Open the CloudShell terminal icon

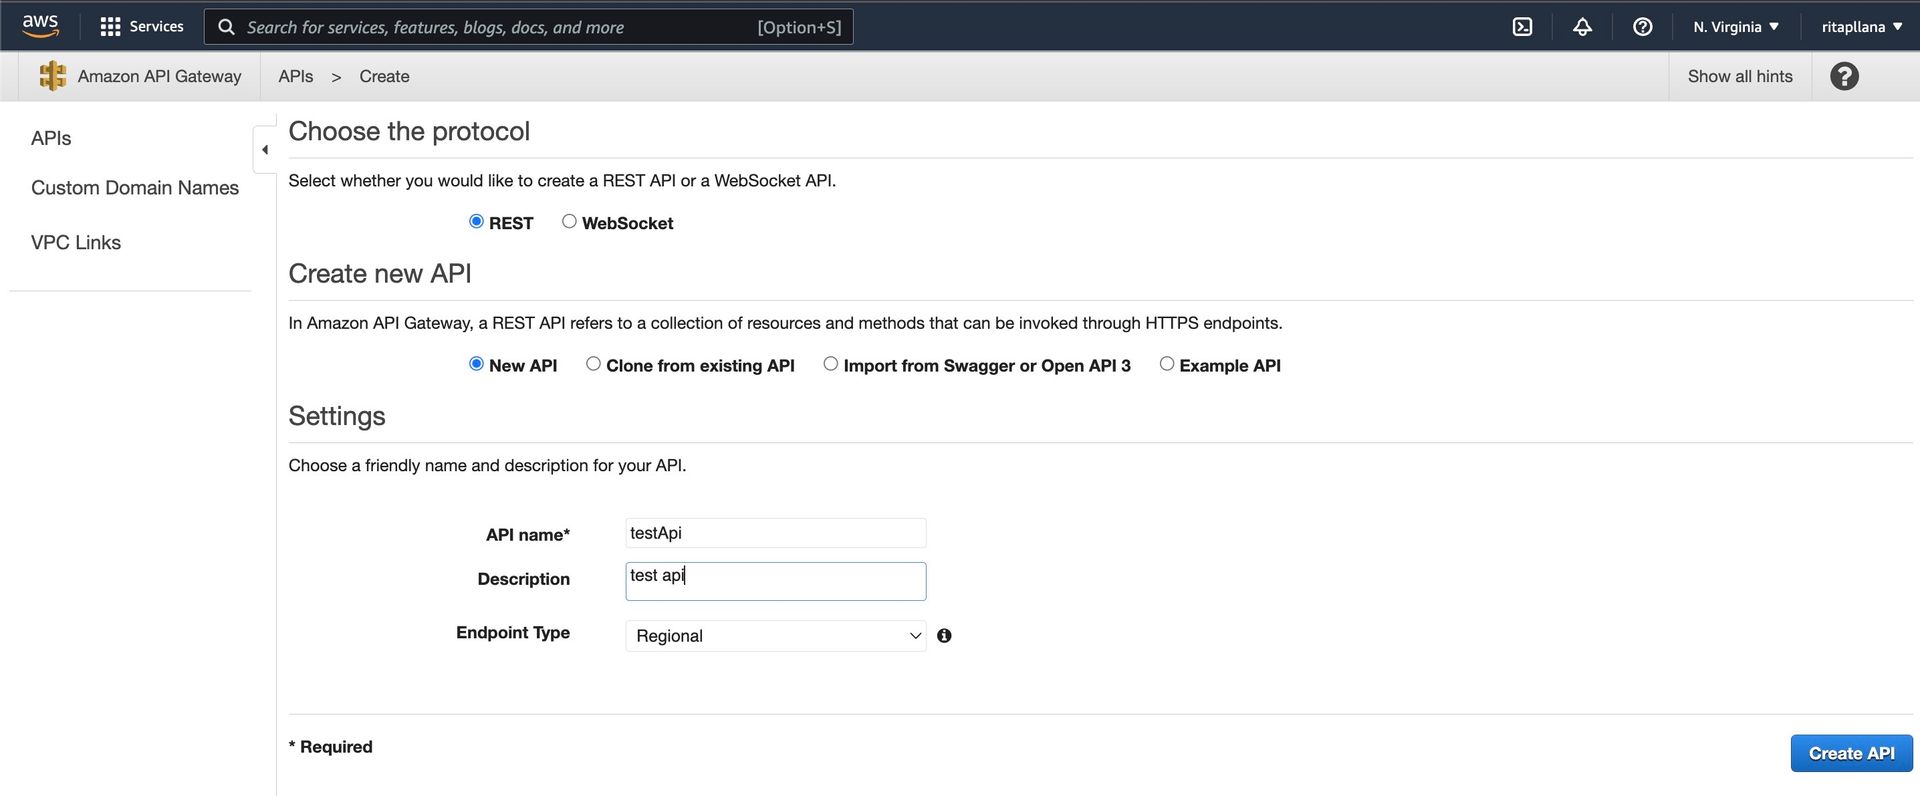1522,27
